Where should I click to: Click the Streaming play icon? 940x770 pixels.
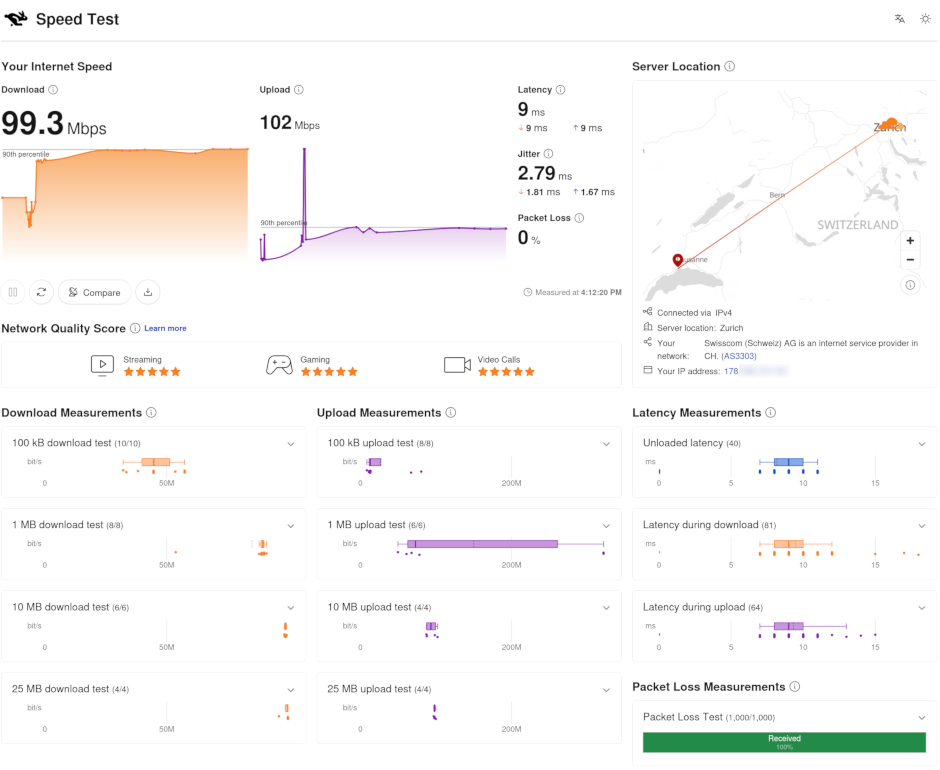tap(102, 365)
